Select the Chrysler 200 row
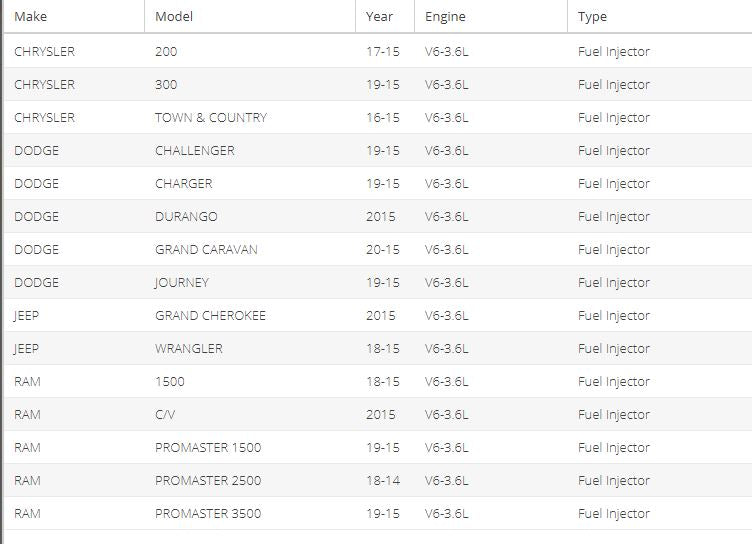 tap(378, 51)
